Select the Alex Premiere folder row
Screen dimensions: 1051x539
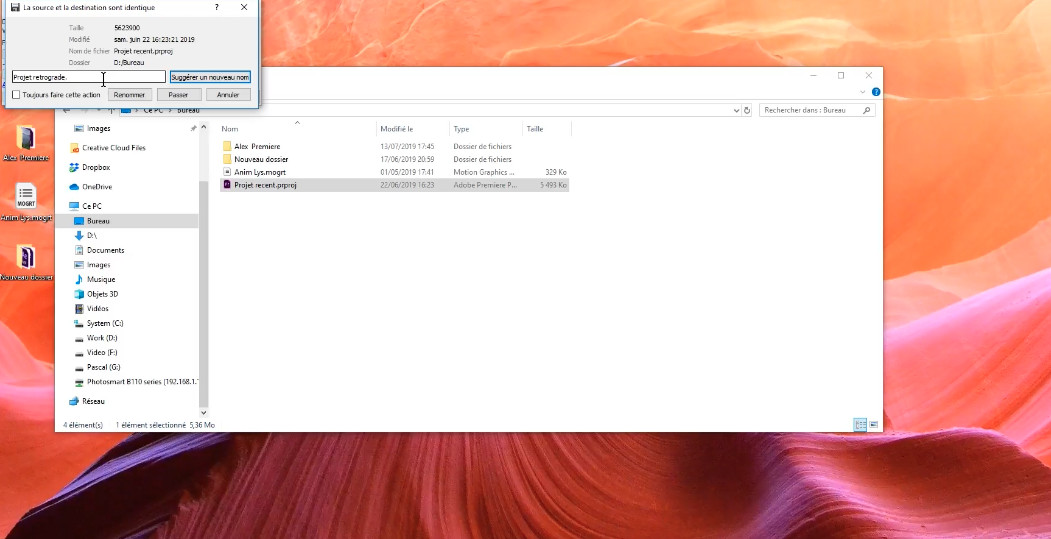[394, 146]
